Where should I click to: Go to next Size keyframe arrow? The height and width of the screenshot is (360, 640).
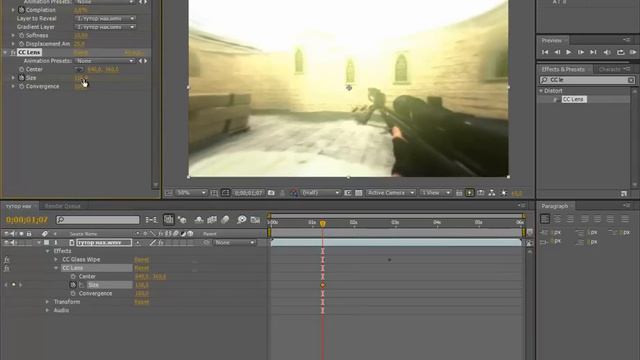(x=20, y=284)
